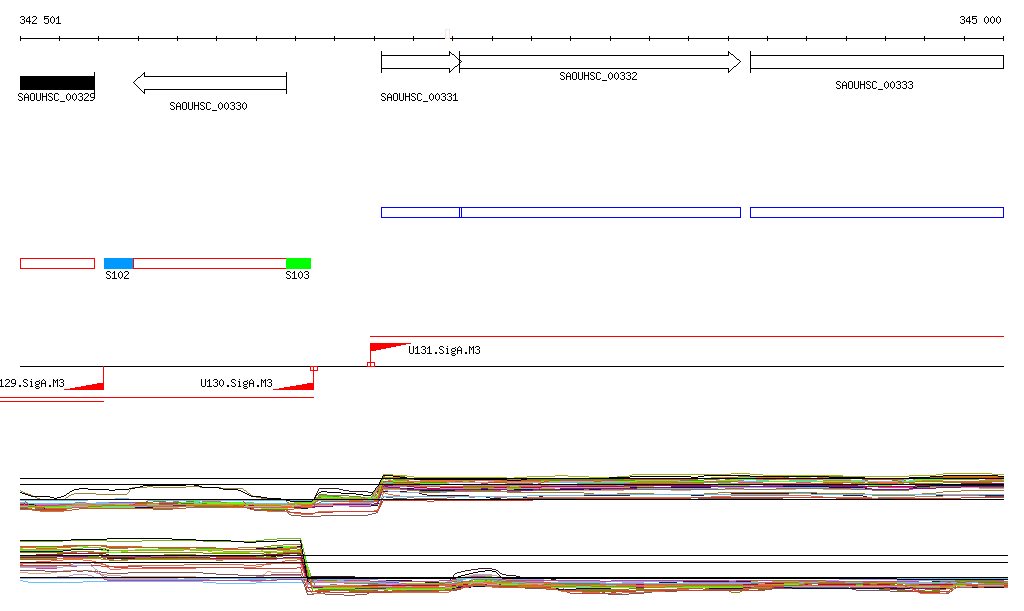The width and height of the screenshot is (1024, 611).
Task: Click the SAOUHSC_00332 long gene arrow
Action: pyautogui.click(x=599, y=62)
